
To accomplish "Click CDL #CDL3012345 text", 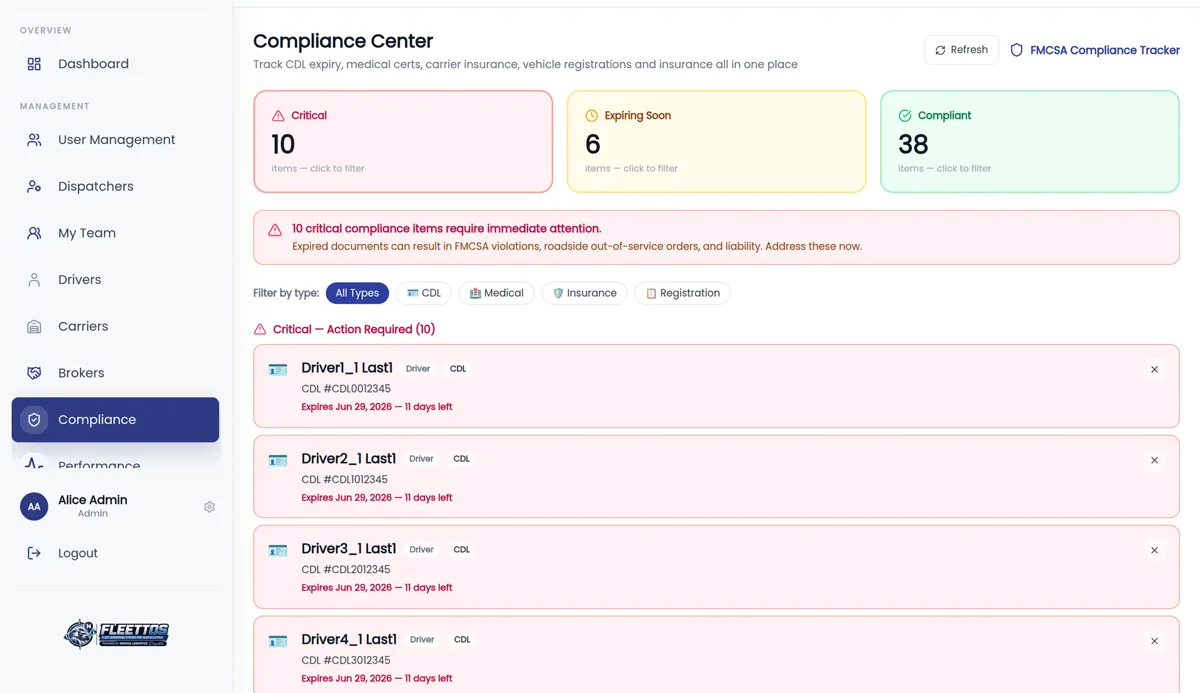I will tap(346, 660).
